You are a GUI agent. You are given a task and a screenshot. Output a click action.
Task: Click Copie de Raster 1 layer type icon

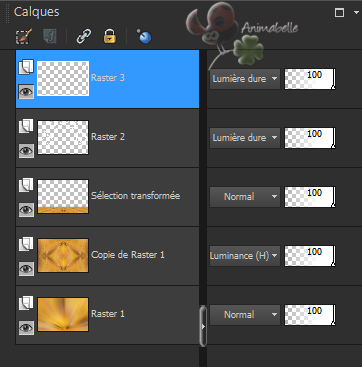coord(26,244)
